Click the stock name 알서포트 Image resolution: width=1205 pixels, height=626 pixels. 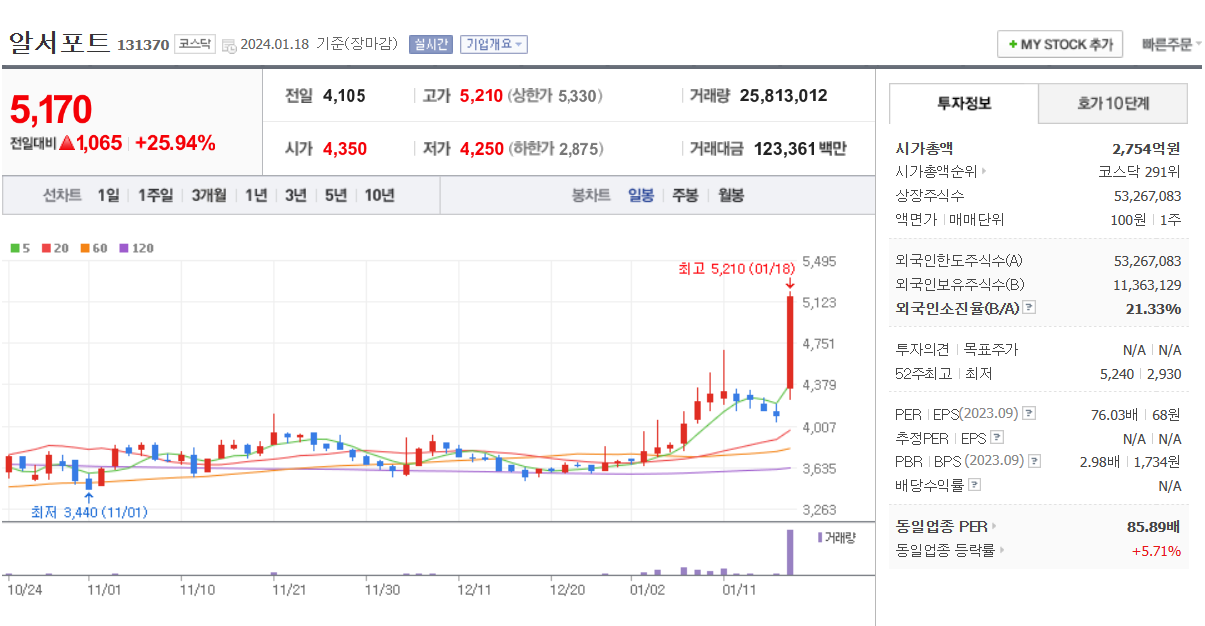pos(59,43)
